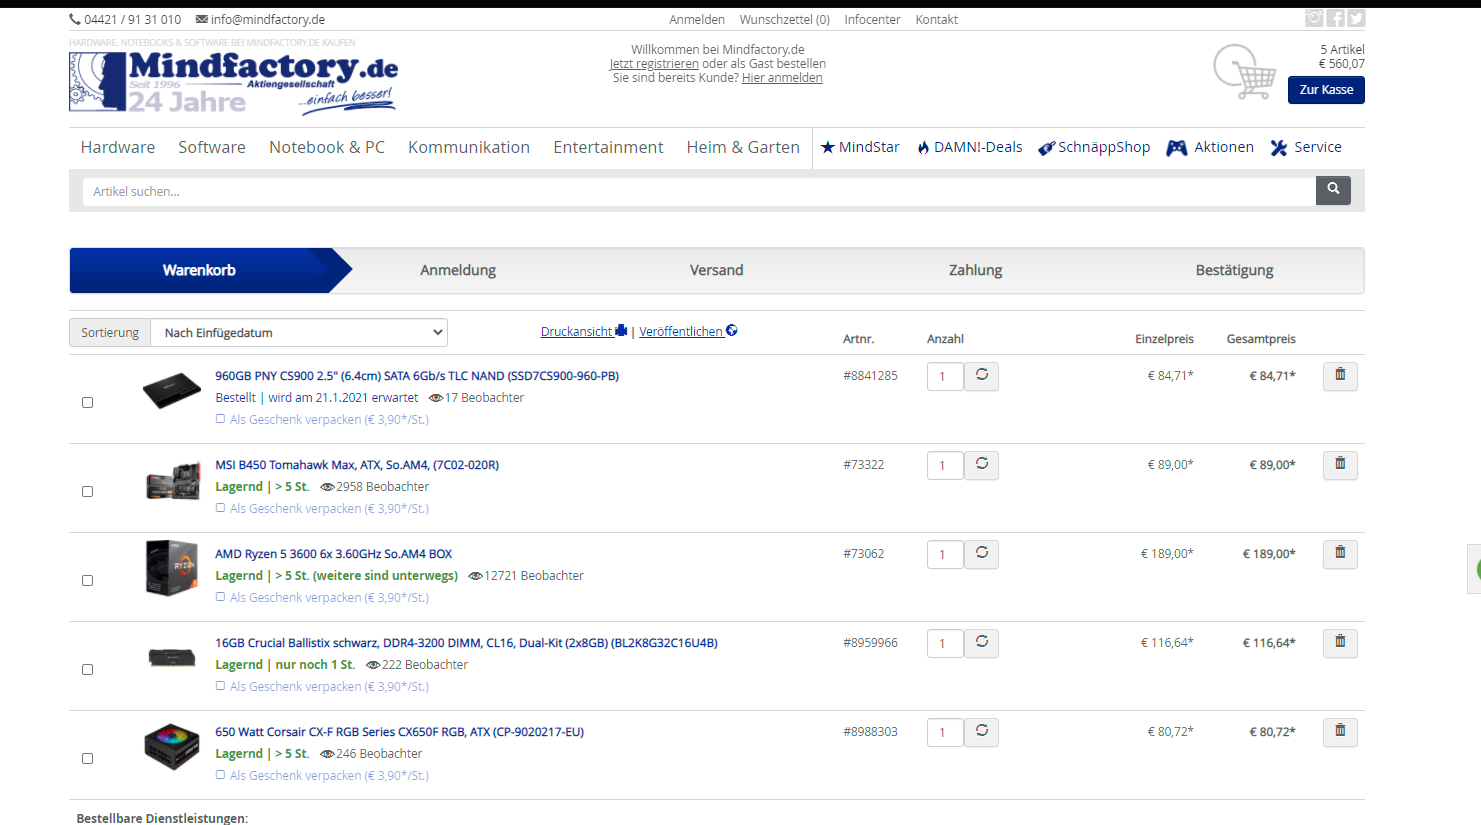Screen dimensions: 1481x825
Task: Open the Software menu
Action: coord(212,147)
